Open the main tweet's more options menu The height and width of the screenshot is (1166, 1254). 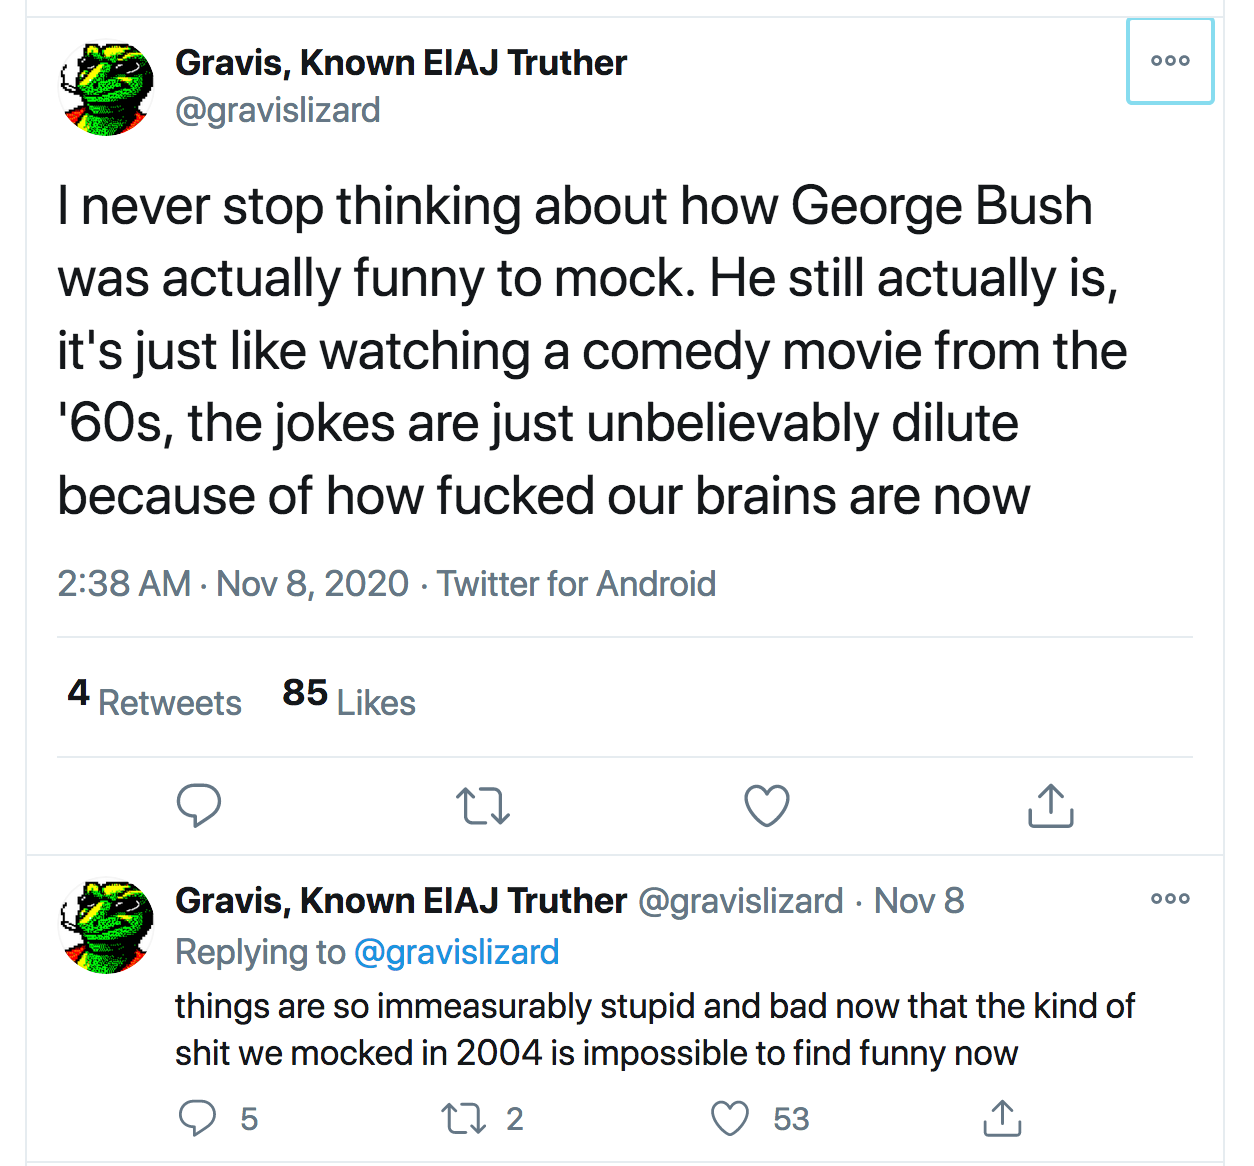(x=1170, y=61)
